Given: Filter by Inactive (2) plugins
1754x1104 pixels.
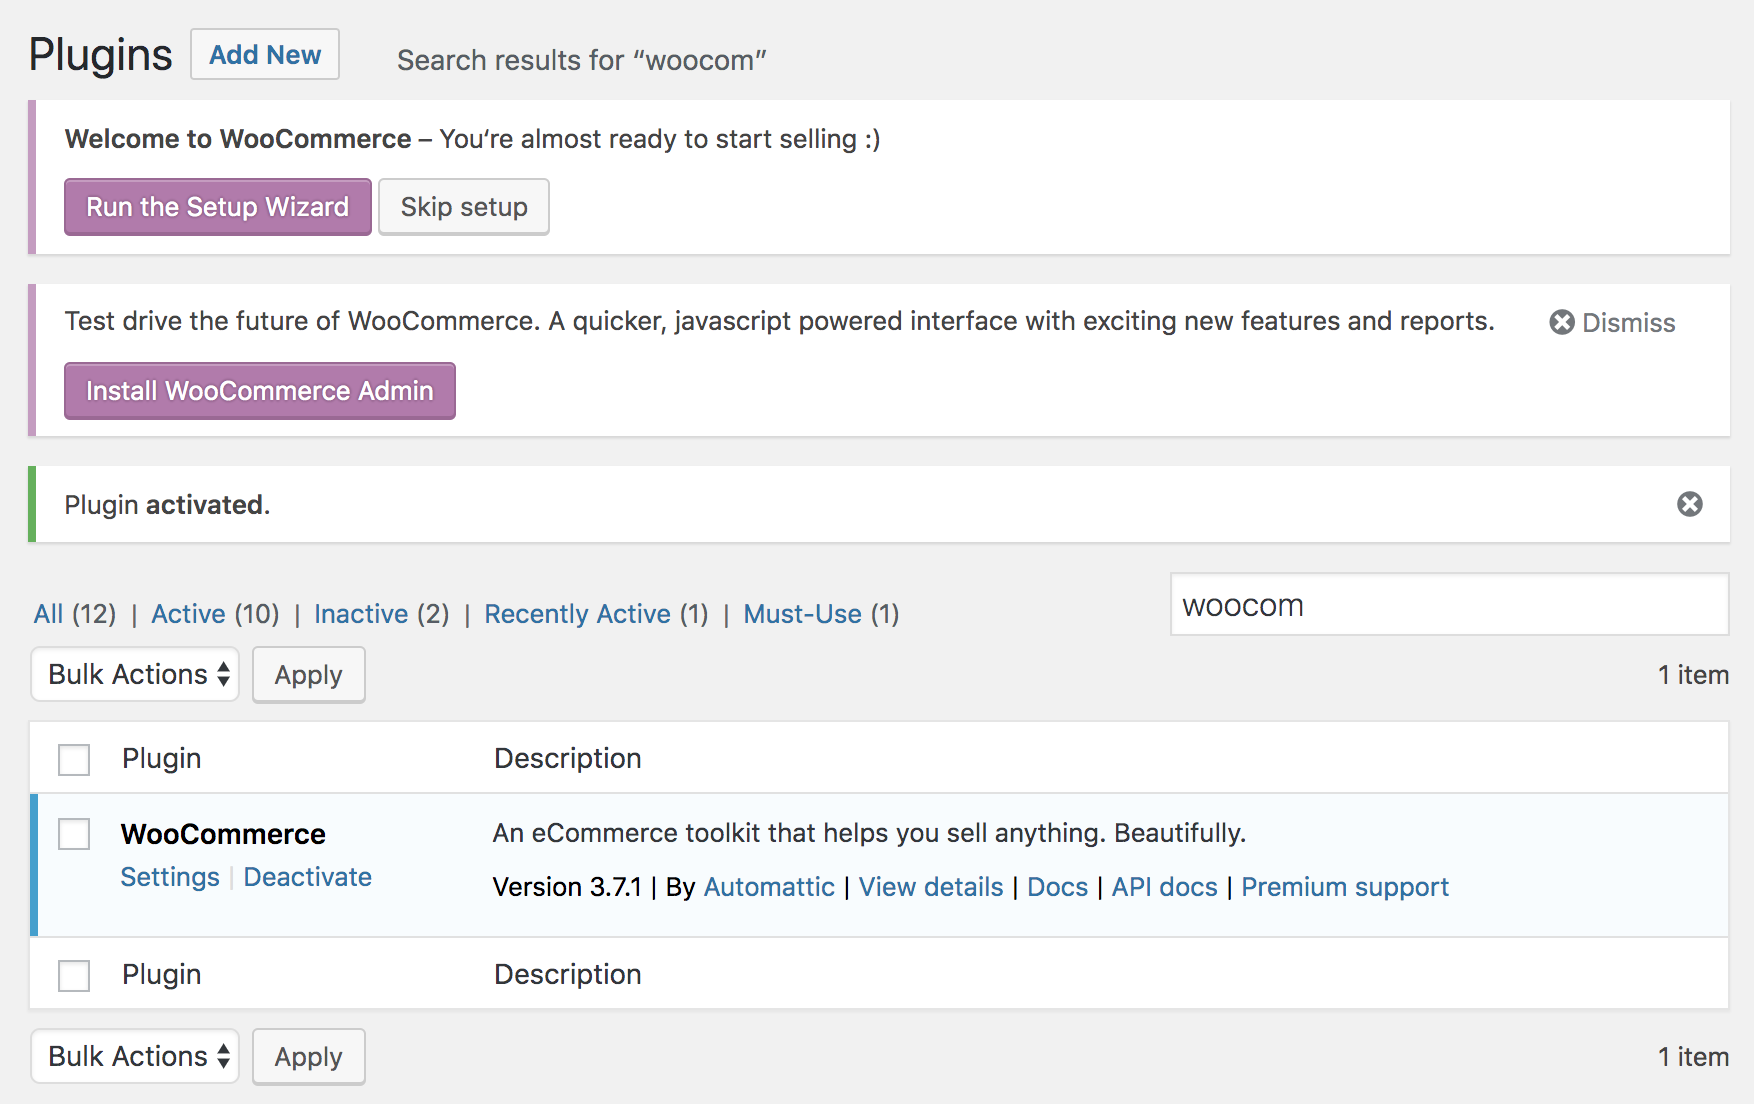Looking at the screenshot, I should 381,614.
